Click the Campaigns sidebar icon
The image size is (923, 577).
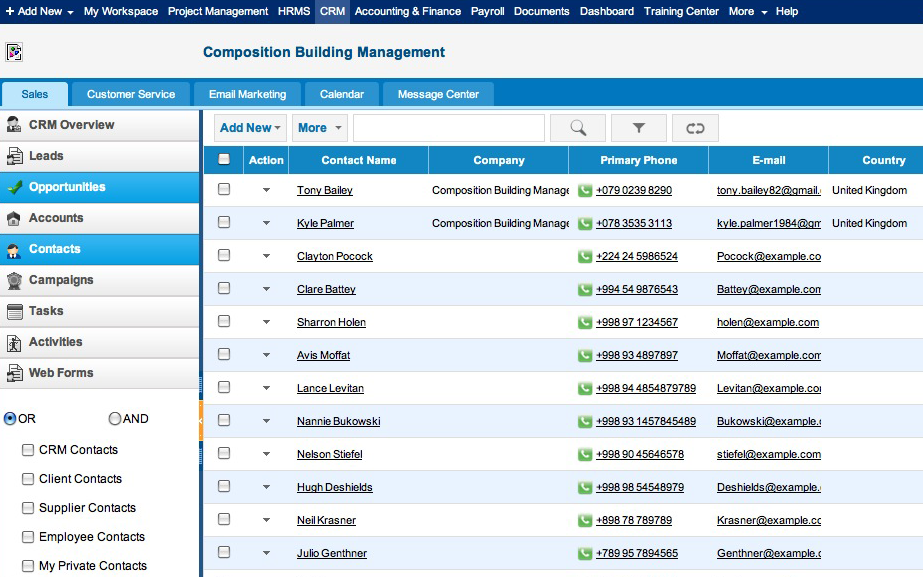[14, 280]
